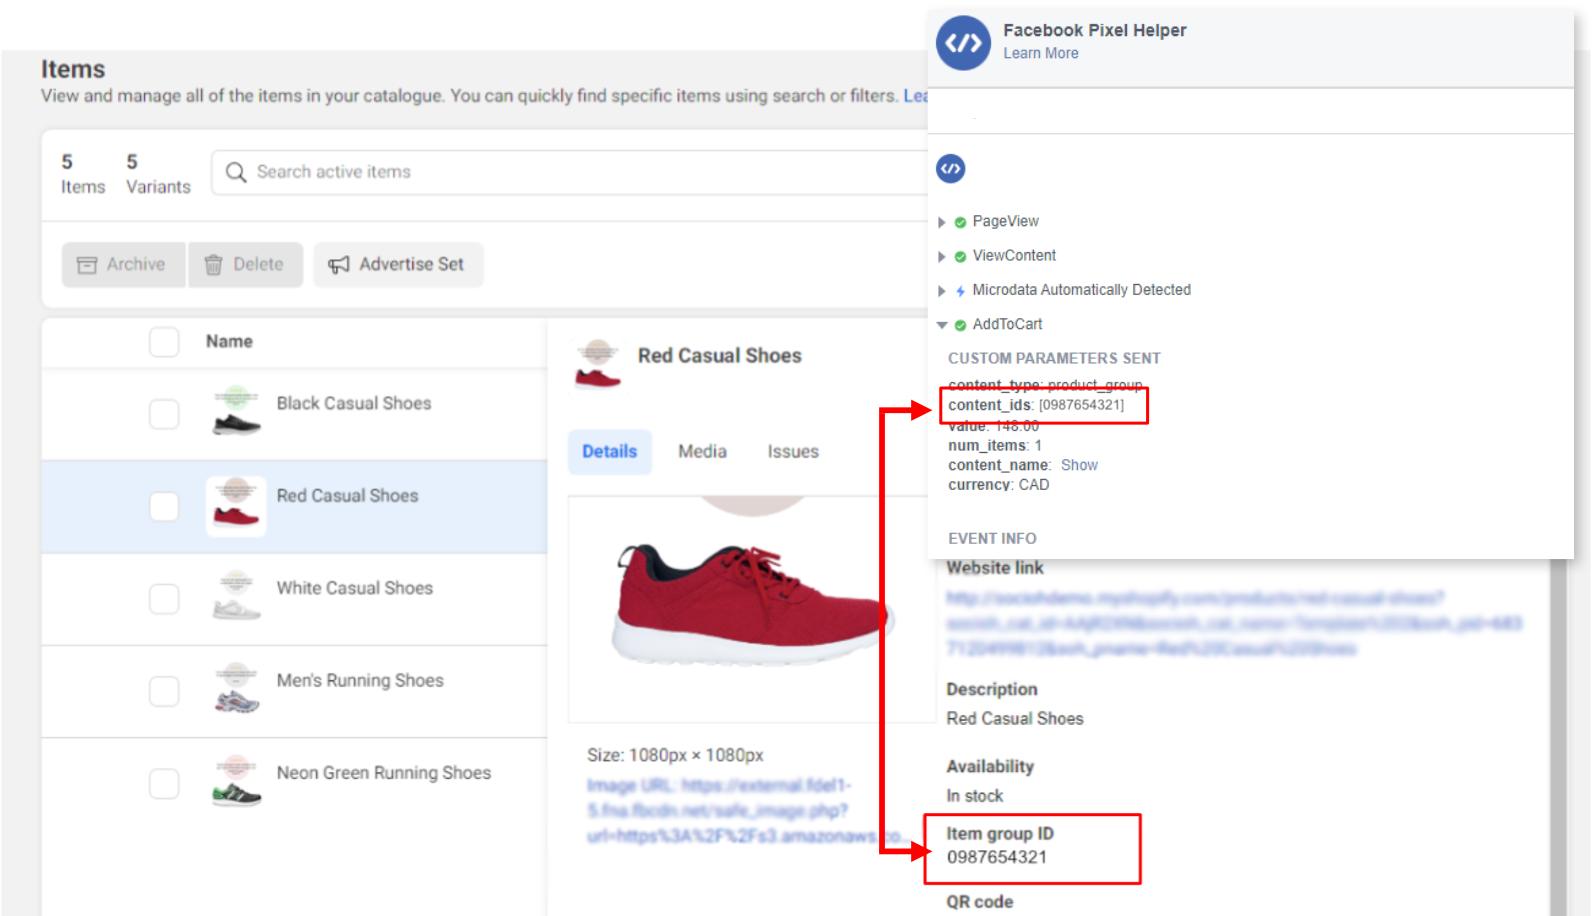This screenshot has height=916, width=1595.
Task: Click the search magnifier icon
Action: [x=236, y=172]
